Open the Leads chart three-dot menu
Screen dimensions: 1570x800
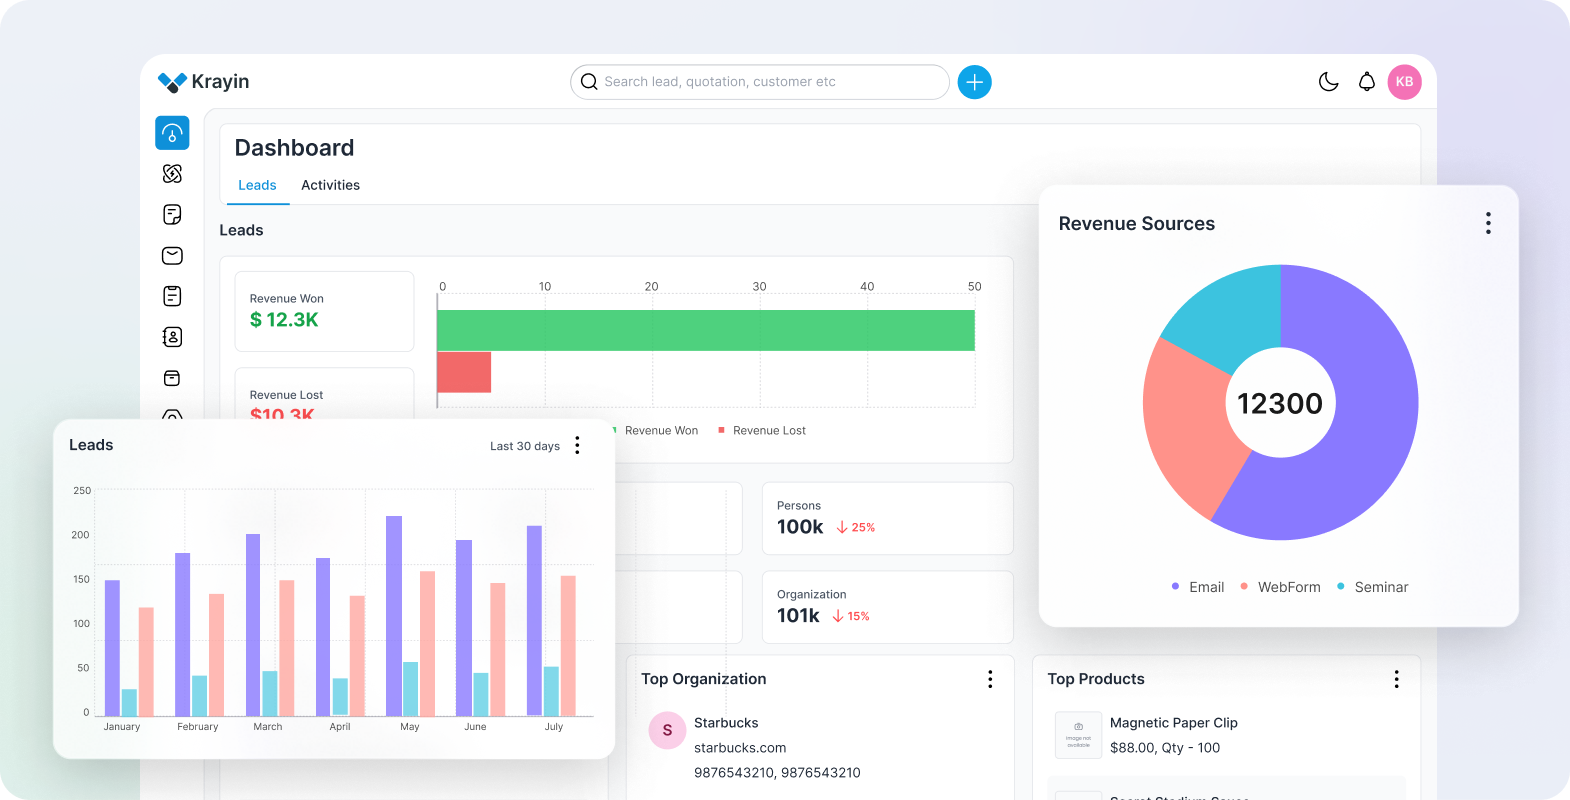pyautogui.click(x=577, y=445)
